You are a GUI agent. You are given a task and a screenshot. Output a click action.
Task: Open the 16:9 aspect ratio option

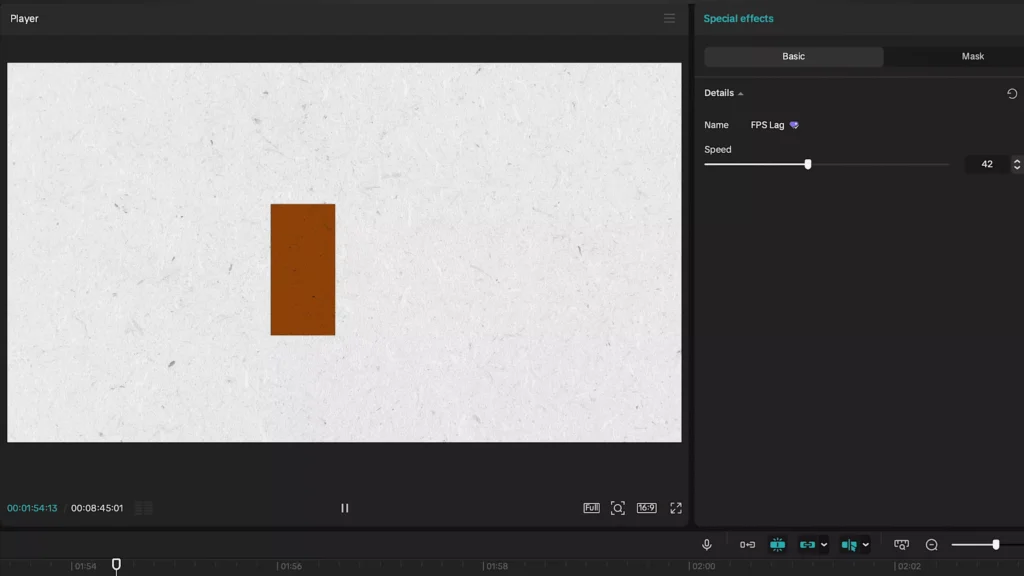pyautogui.click(x=646, y=507)
